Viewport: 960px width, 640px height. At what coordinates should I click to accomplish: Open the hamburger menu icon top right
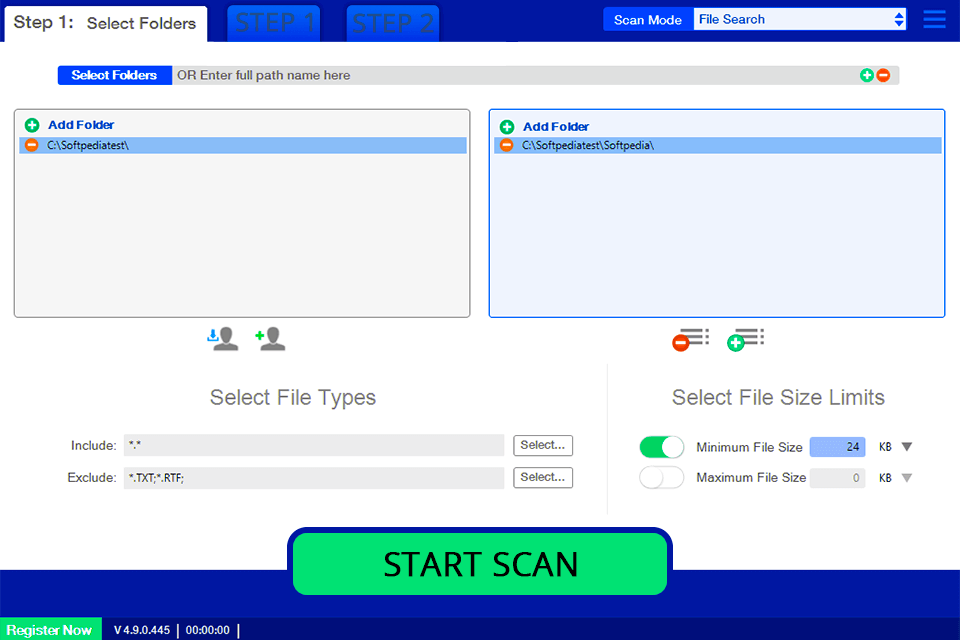934,18
